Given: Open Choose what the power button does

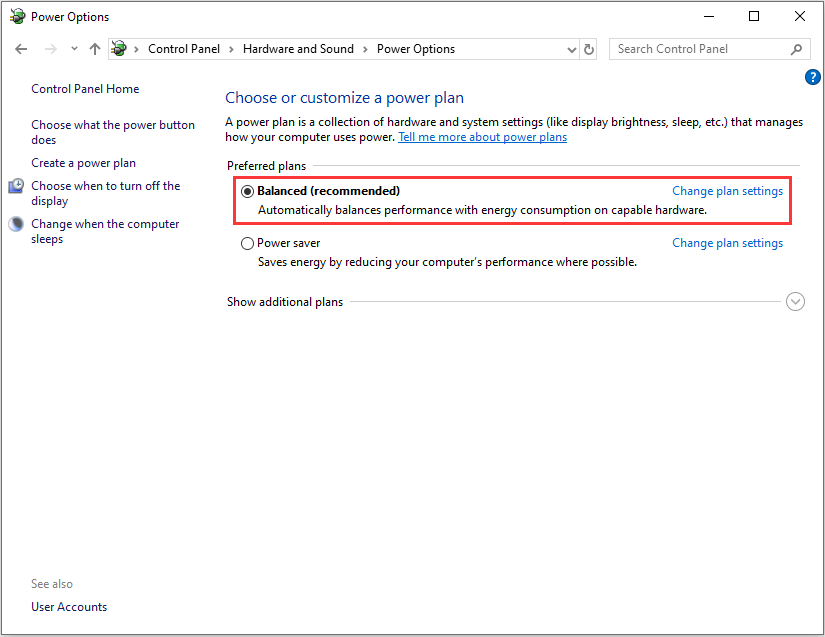Looking at the screenshot, I should [x=113, y=132].
